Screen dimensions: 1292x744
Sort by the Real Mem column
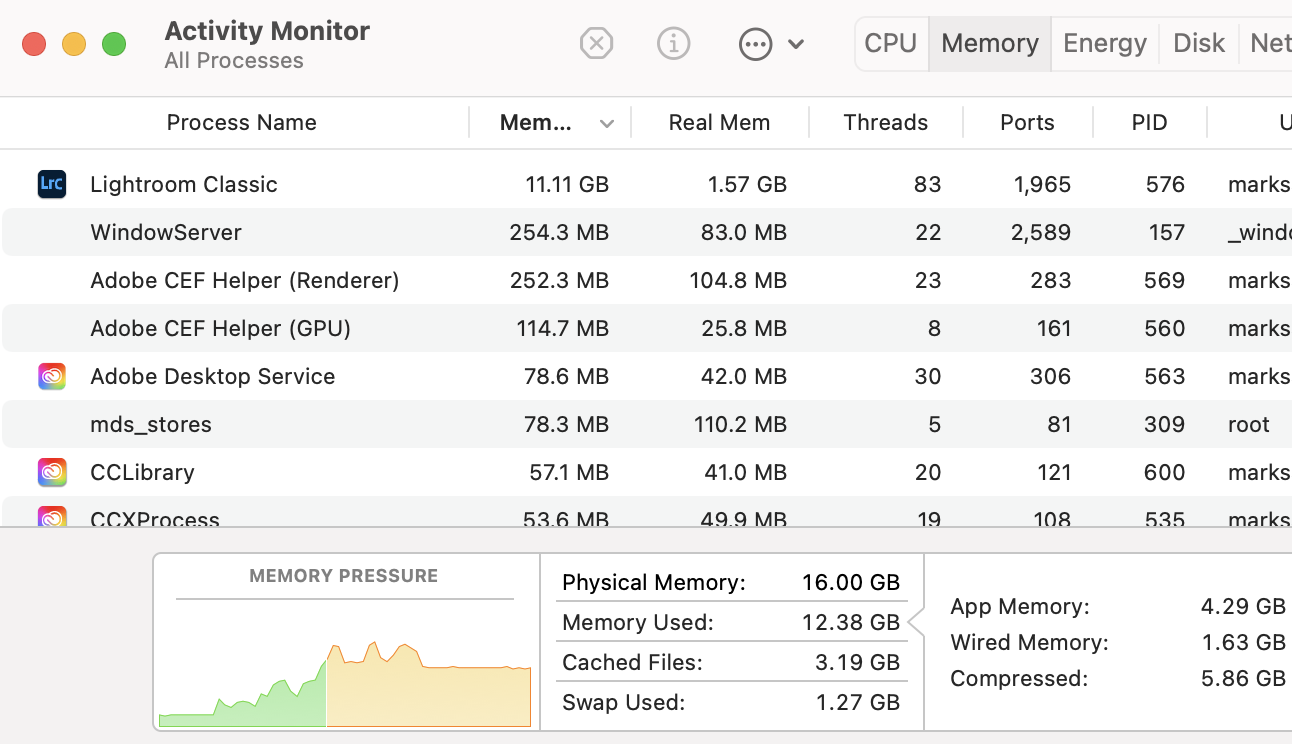(719, 123)
